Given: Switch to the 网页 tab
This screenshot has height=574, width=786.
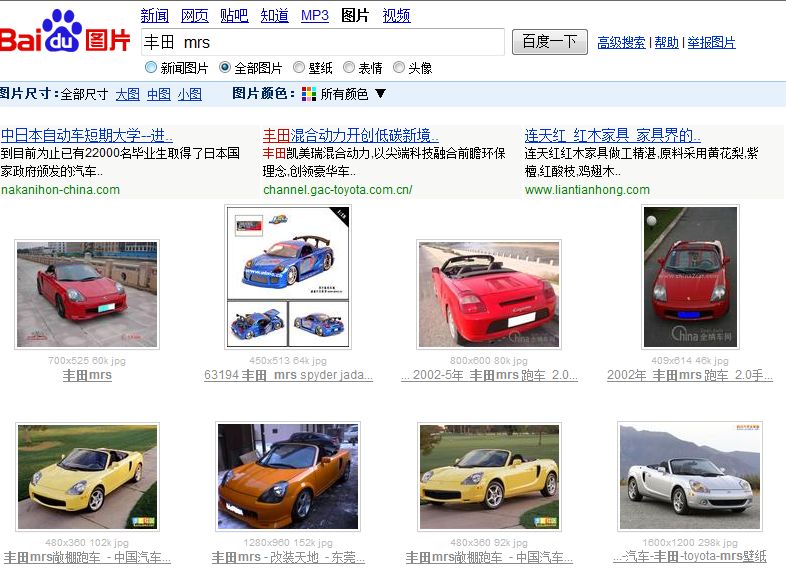Looking at the screenshot, I should pos(194,16).
